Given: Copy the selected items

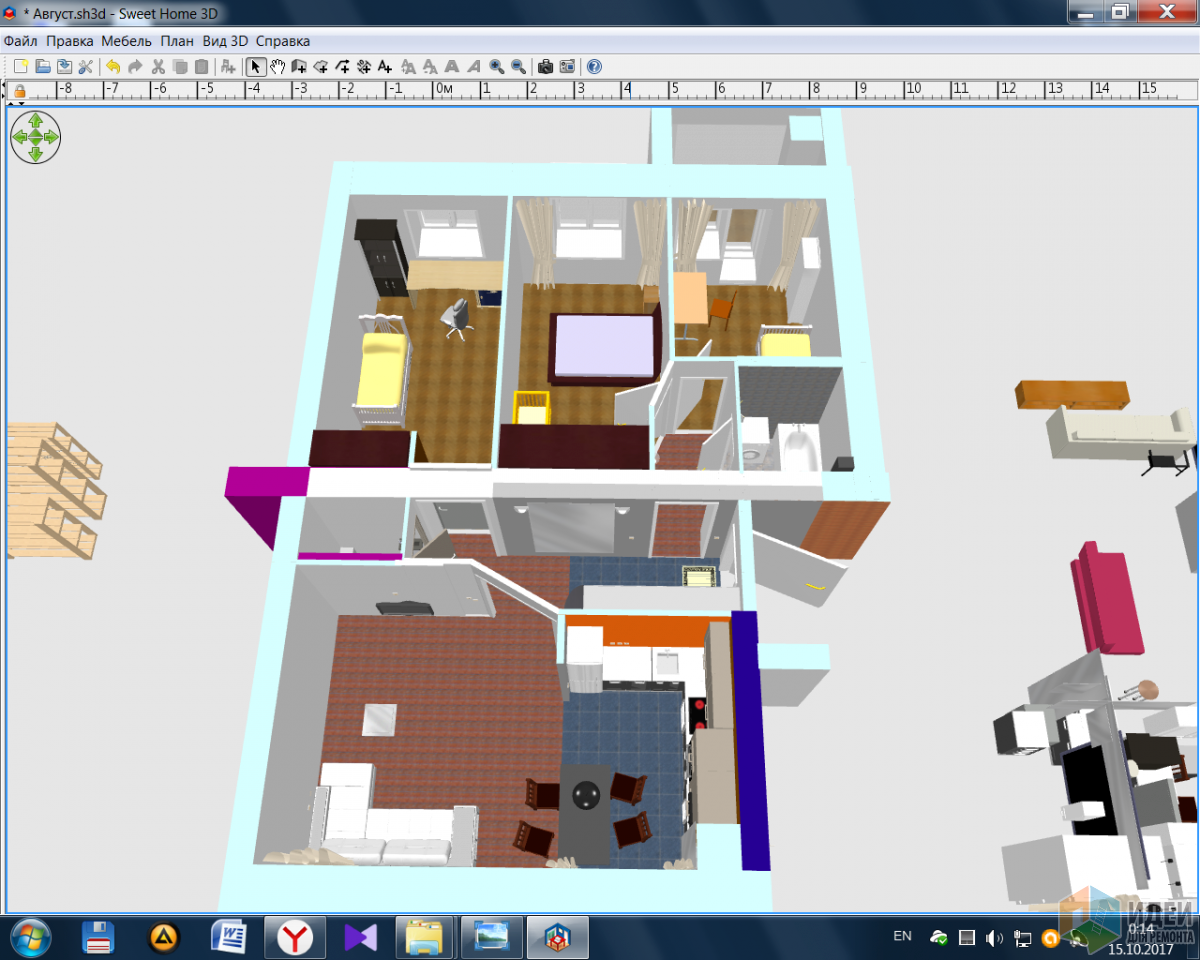Looking at the screenshot, I should [180, 67].
